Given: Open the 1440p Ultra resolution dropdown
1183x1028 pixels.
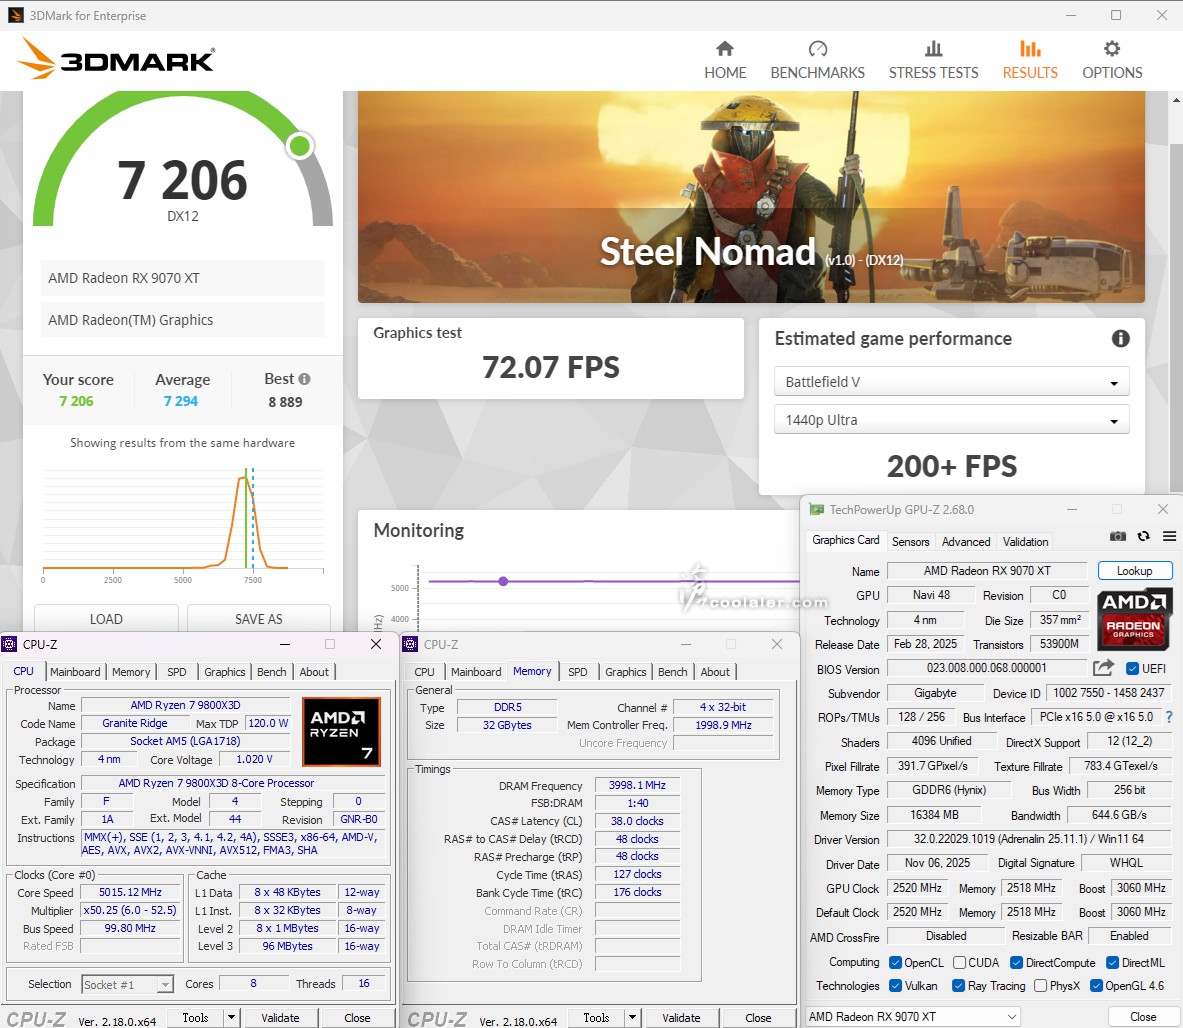Looking at the screenshot, I should click(951, 420).
